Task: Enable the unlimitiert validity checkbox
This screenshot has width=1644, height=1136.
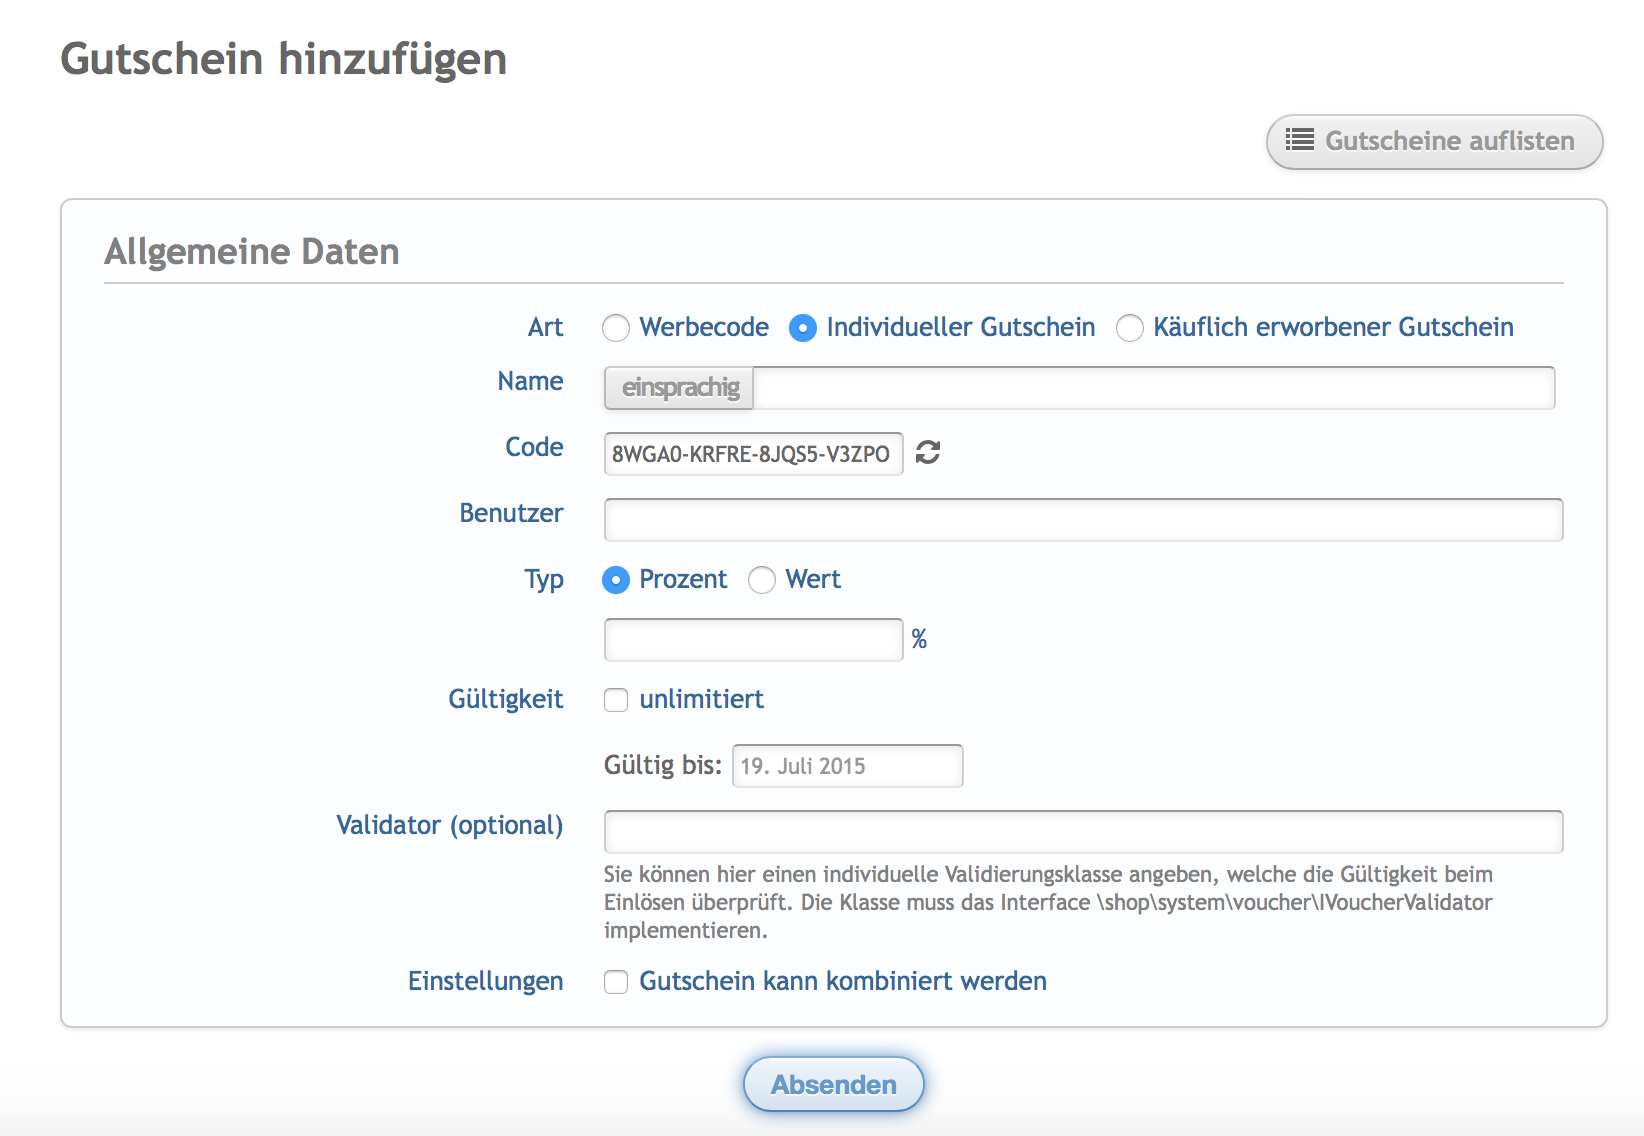Action: [616, 700]
